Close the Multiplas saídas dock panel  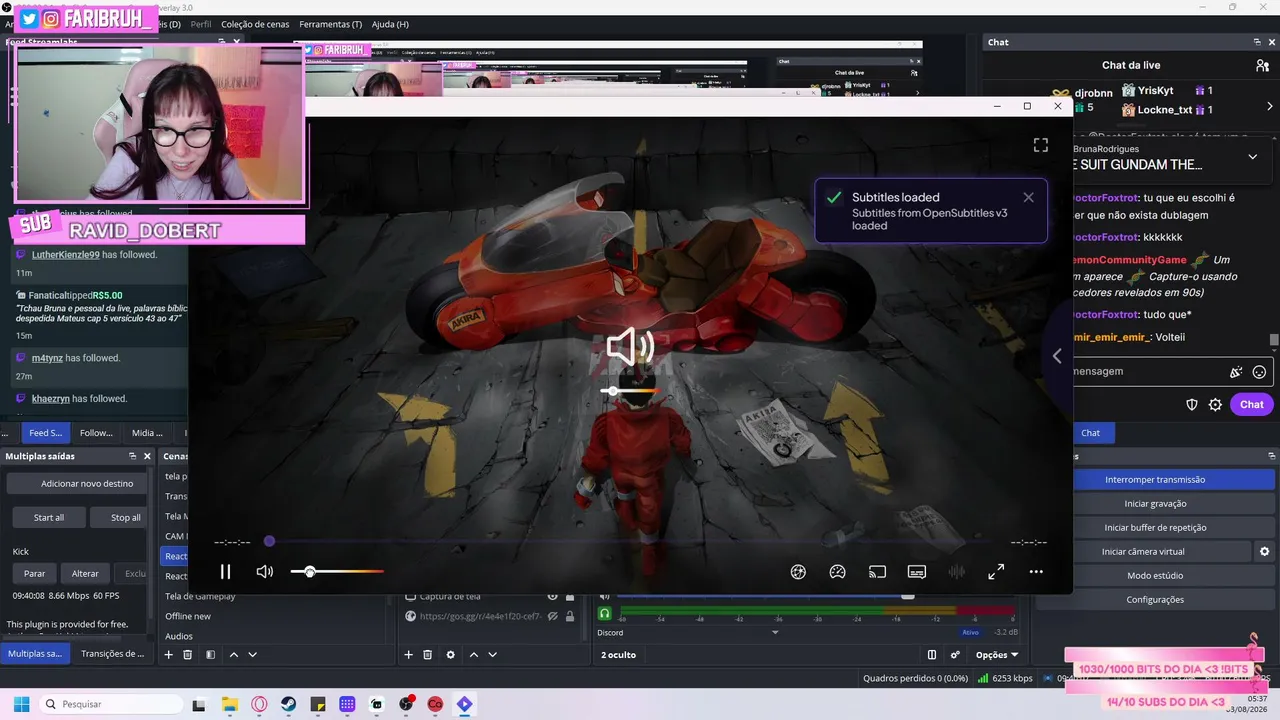coord(146,456)
